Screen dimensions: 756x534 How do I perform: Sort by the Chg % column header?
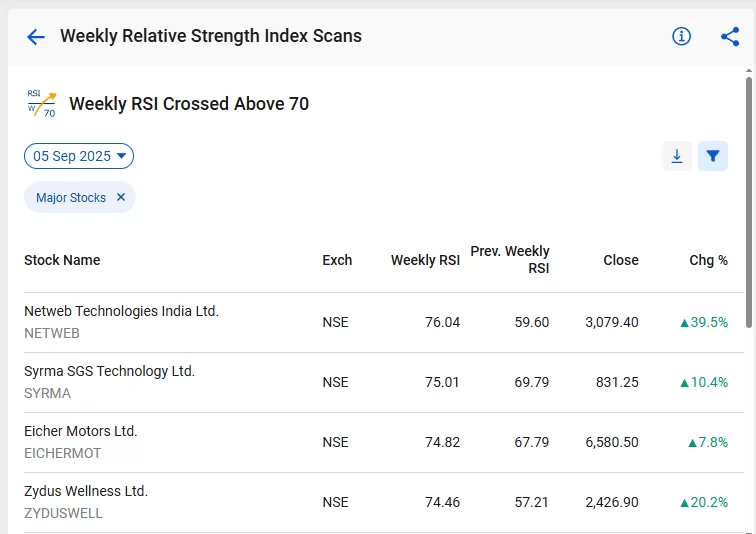[708, 260]
